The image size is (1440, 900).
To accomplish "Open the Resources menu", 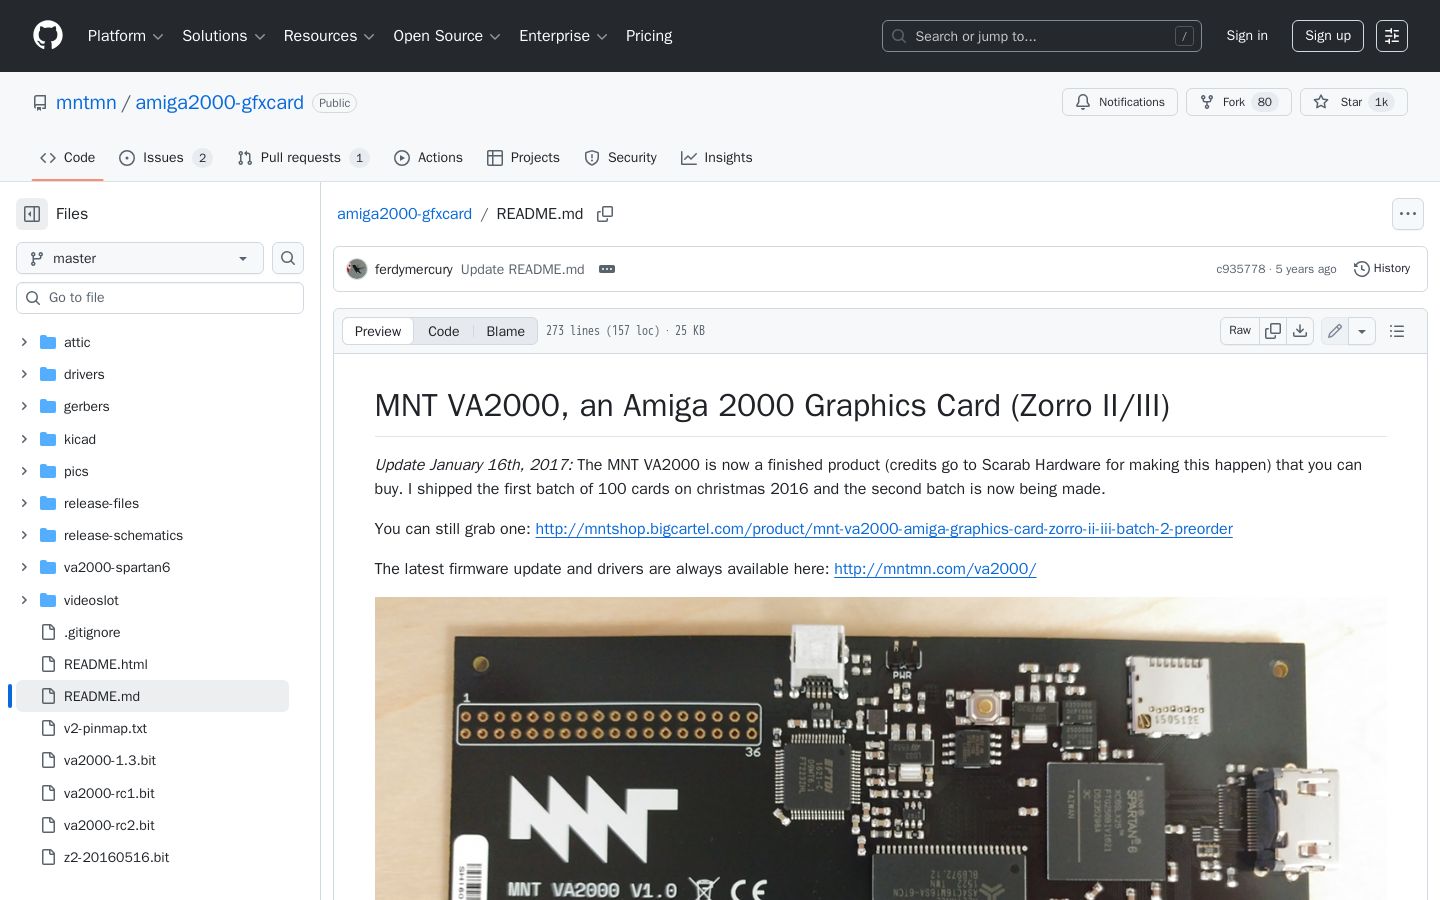I will (x=329, y=36).
